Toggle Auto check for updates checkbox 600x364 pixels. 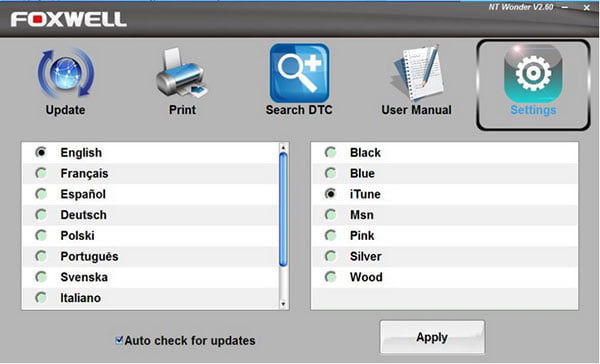pyautogui.click(x=119, y=340)
